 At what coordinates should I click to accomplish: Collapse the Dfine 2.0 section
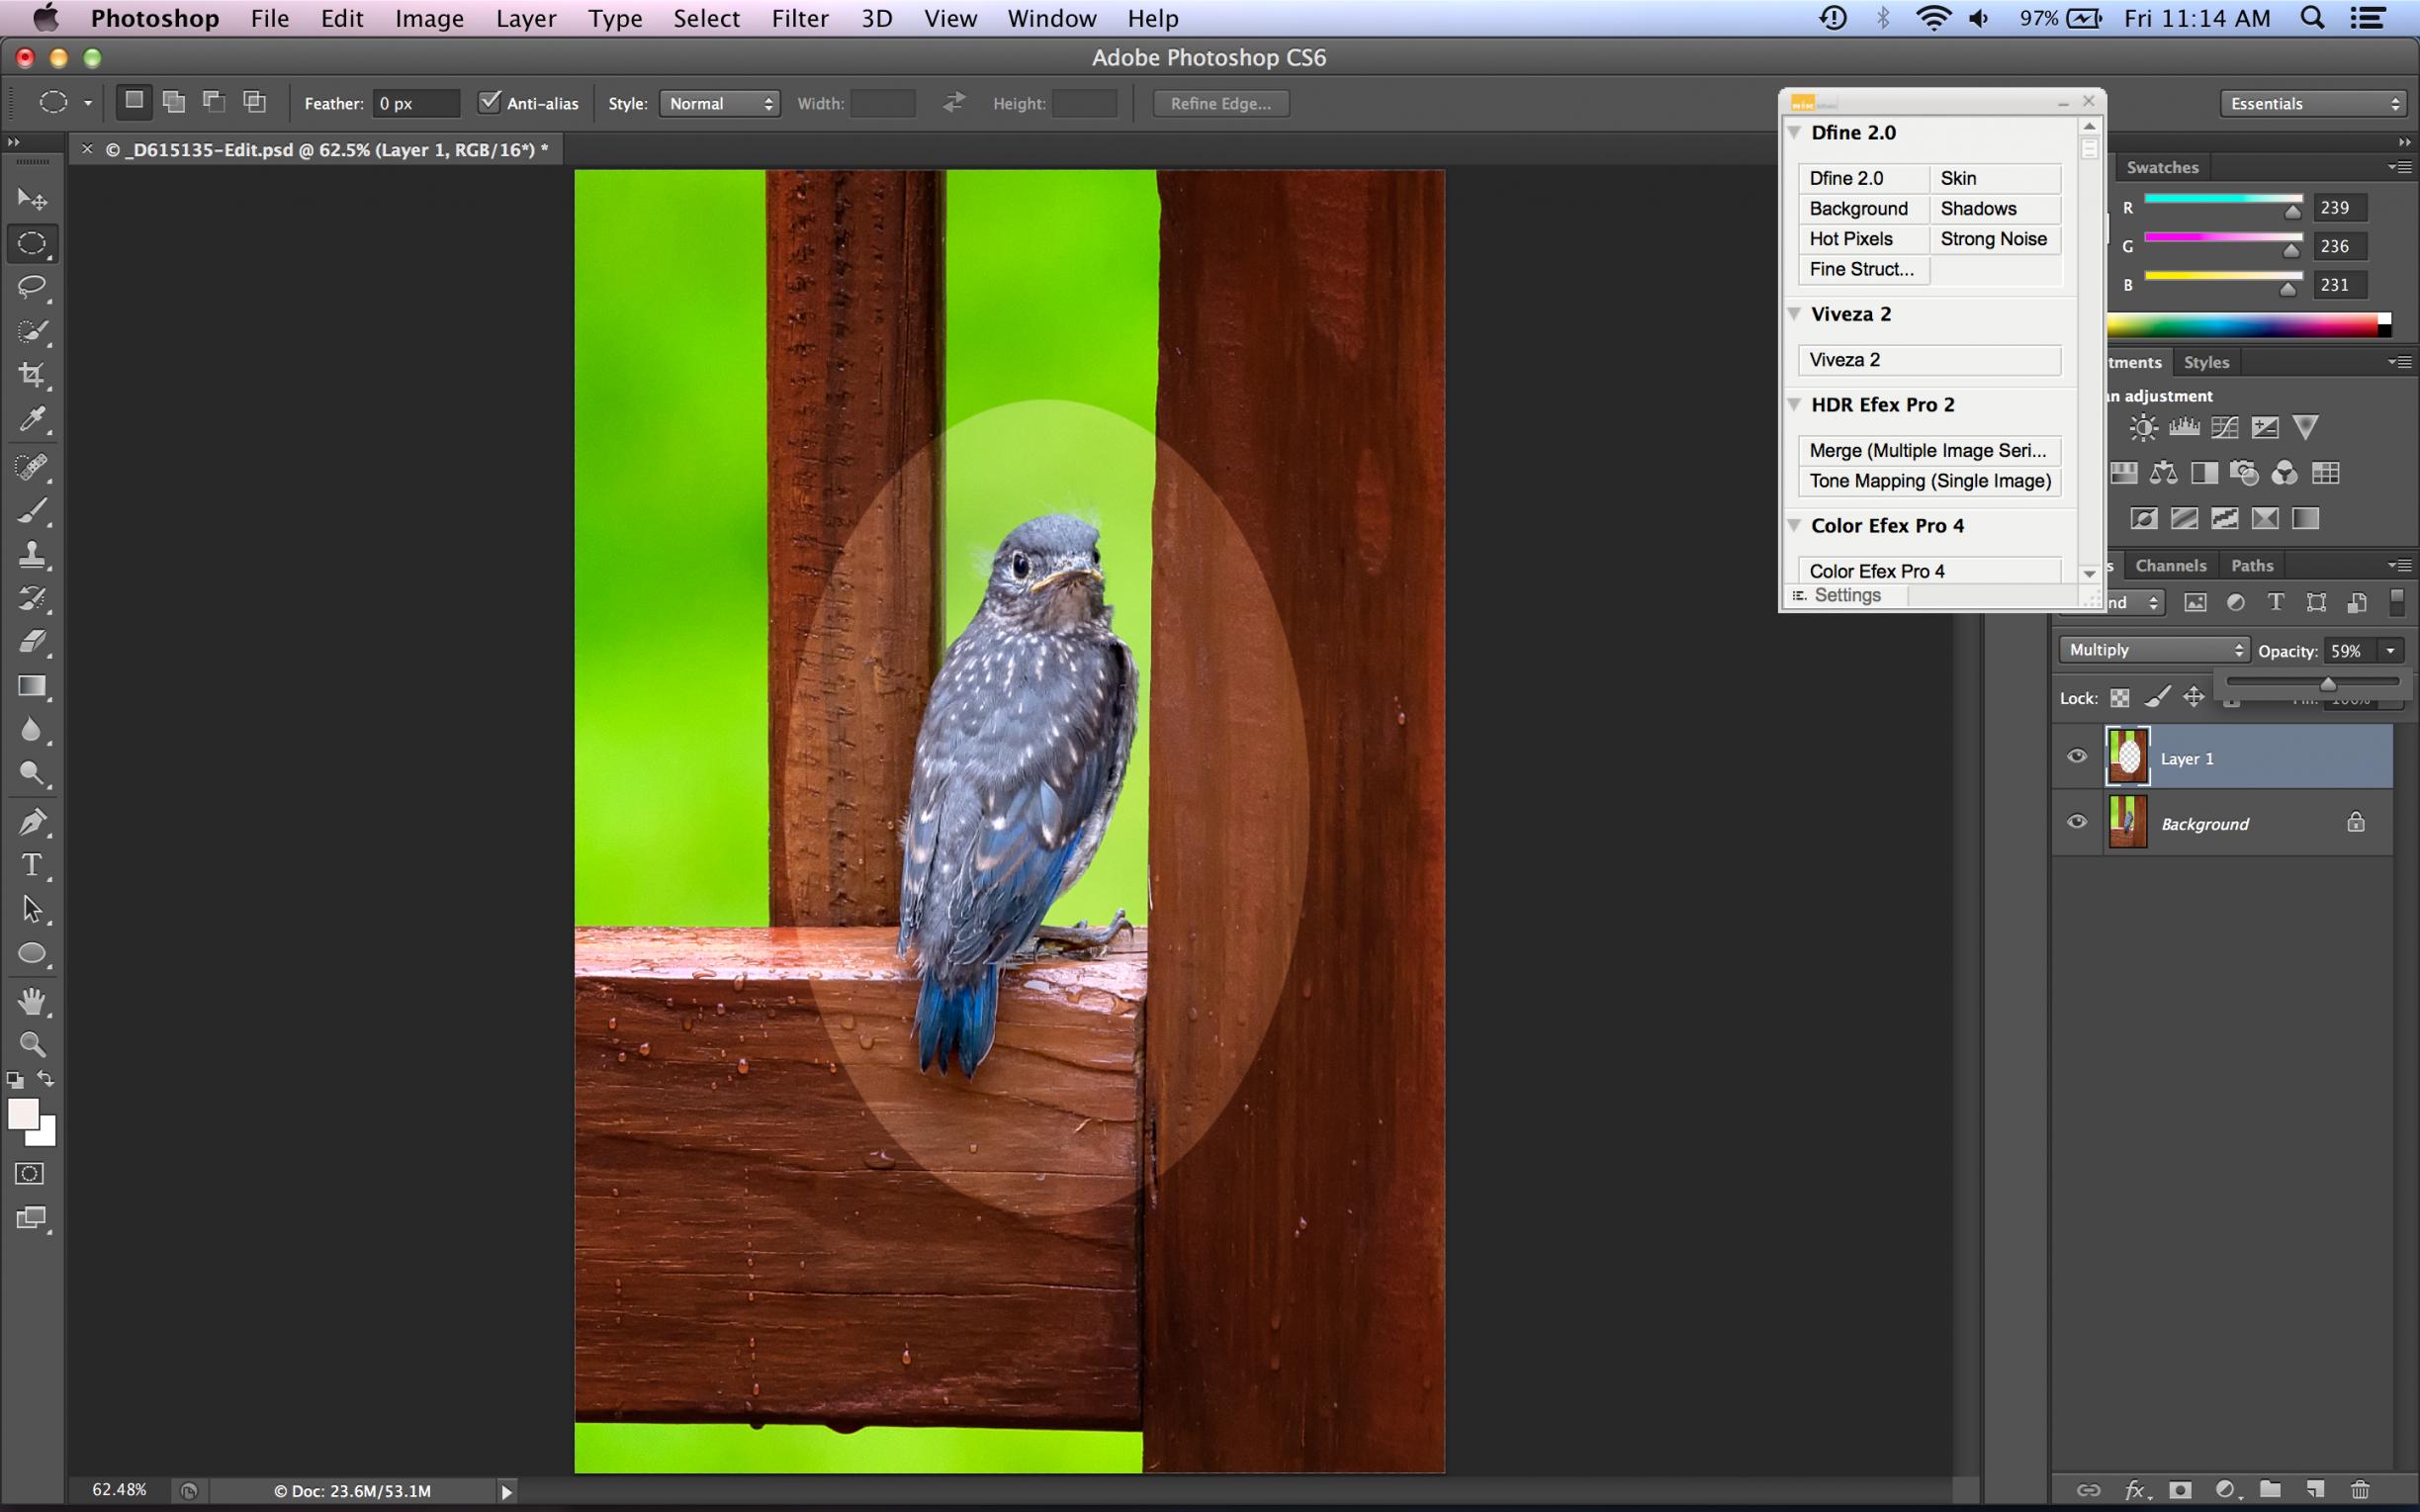[x=1795, y=132]
